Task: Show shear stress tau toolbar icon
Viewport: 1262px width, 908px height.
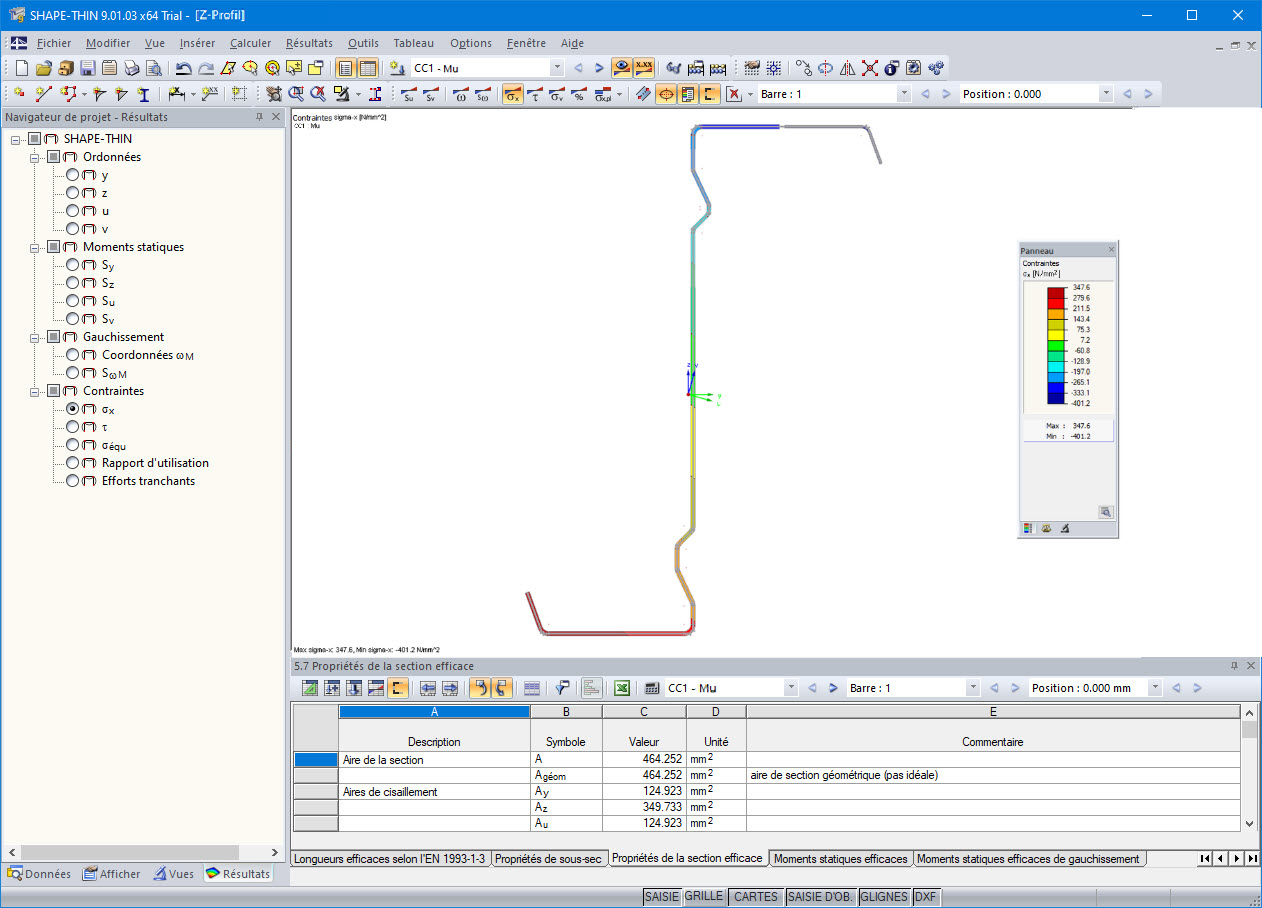Action: click(x=535, y=94)
